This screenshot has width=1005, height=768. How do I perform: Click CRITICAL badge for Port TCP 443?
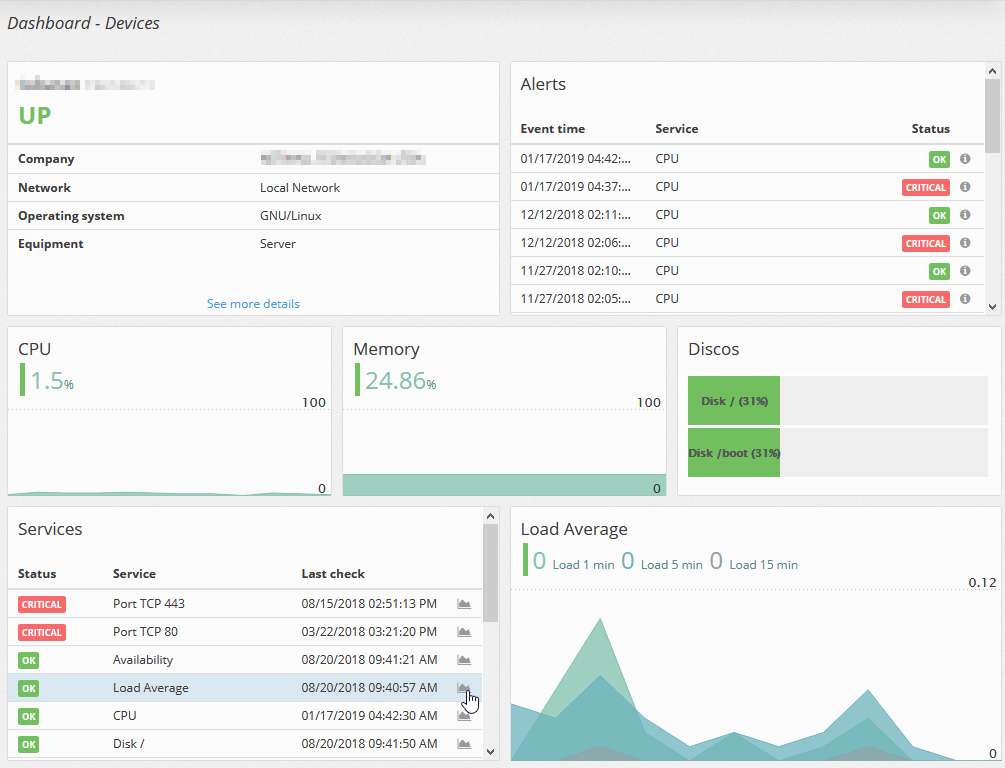pyautogui.click(x=42, y=605)
